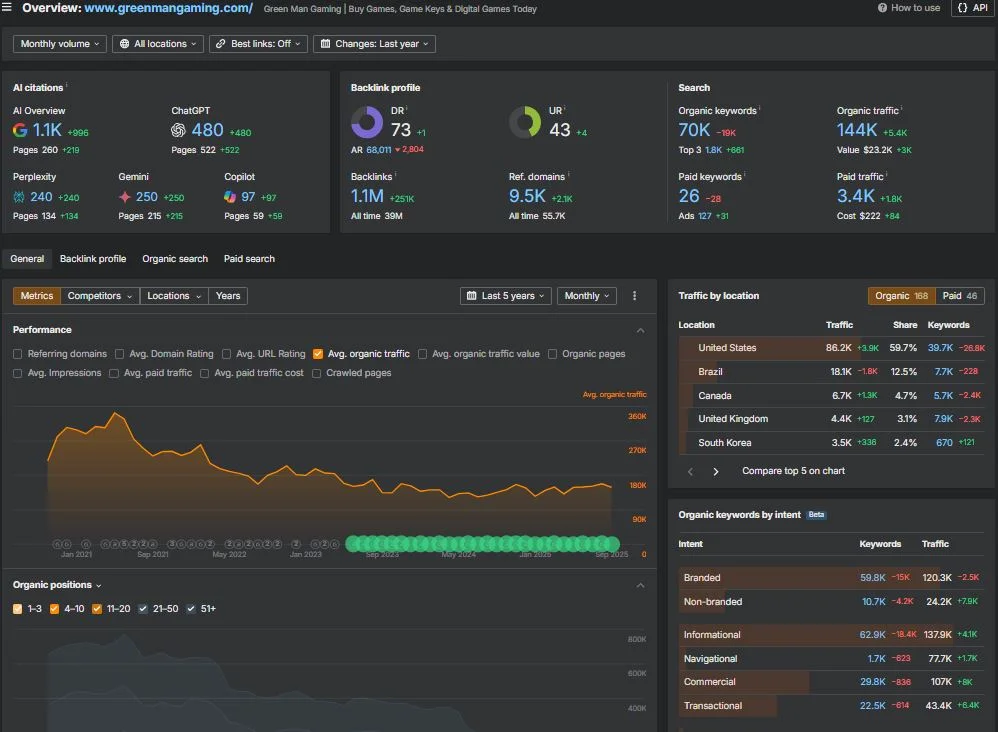
Task: Open the How to use help
Action: tap(908, 8)
